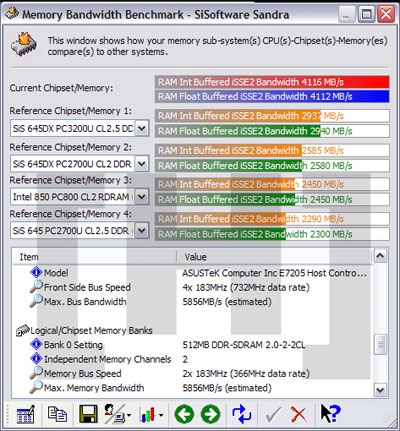Save results with the floppy disk icon
This screenshot has height=431, width=400.
(88, 414)
